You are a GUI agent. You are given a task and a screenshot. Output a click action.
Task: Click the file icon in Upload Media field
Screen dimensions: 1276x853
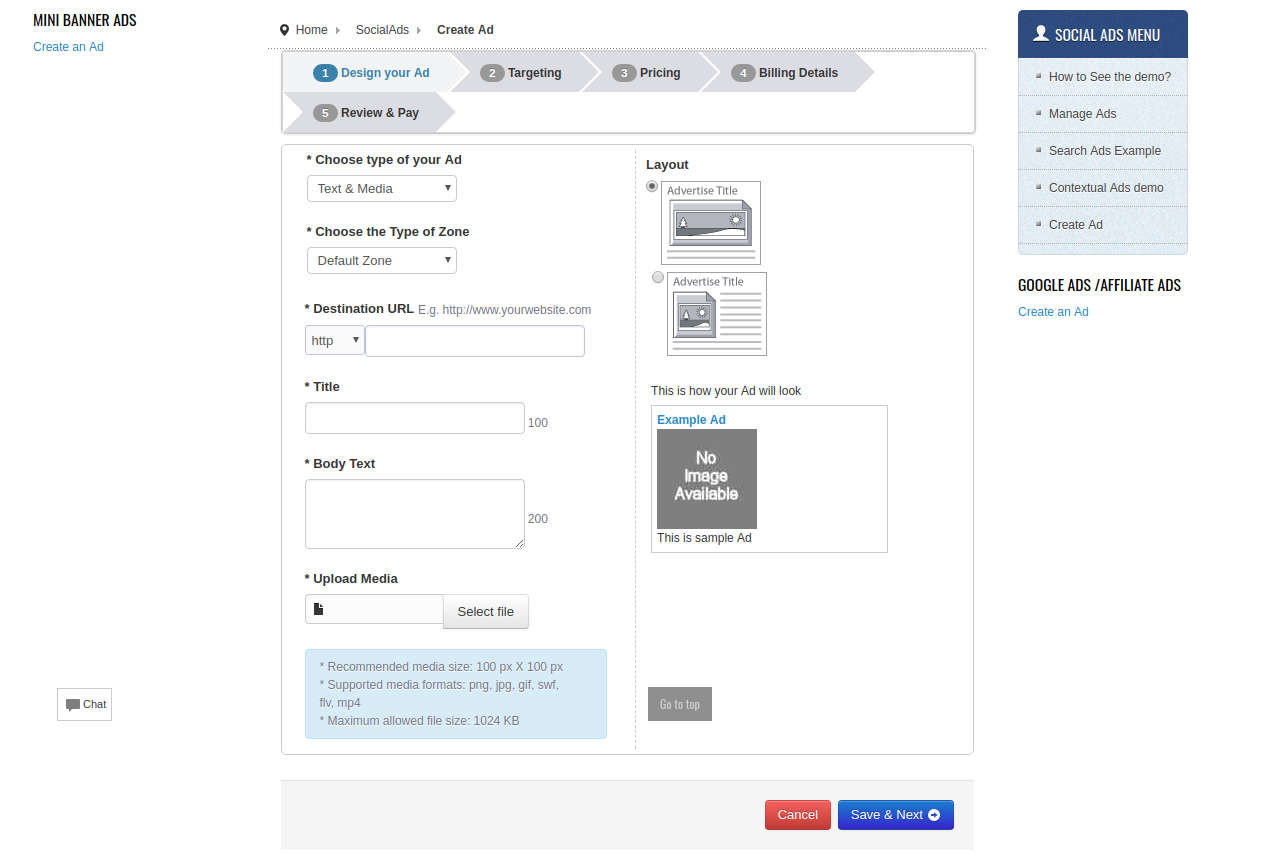pos(319,609)
